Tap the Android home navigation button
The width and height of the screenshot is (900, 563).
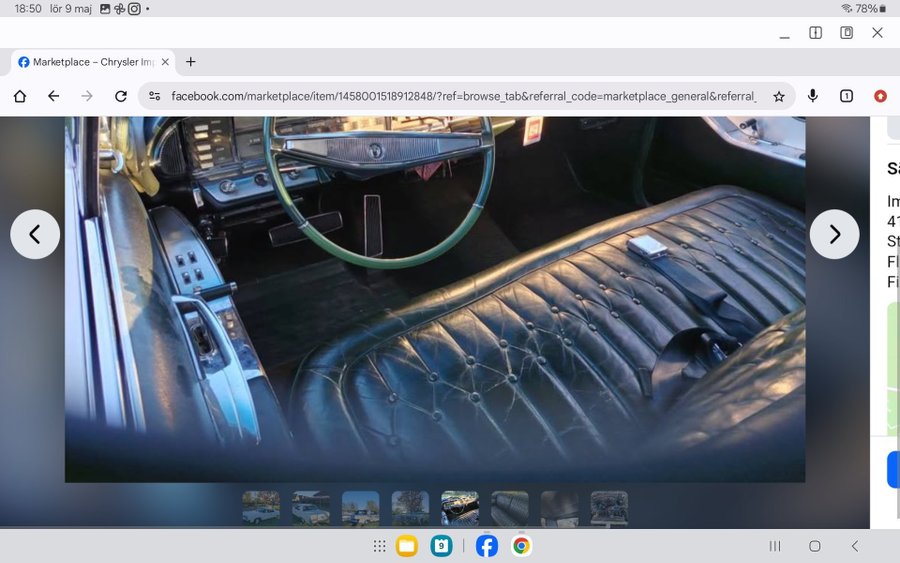coord(814,546)
